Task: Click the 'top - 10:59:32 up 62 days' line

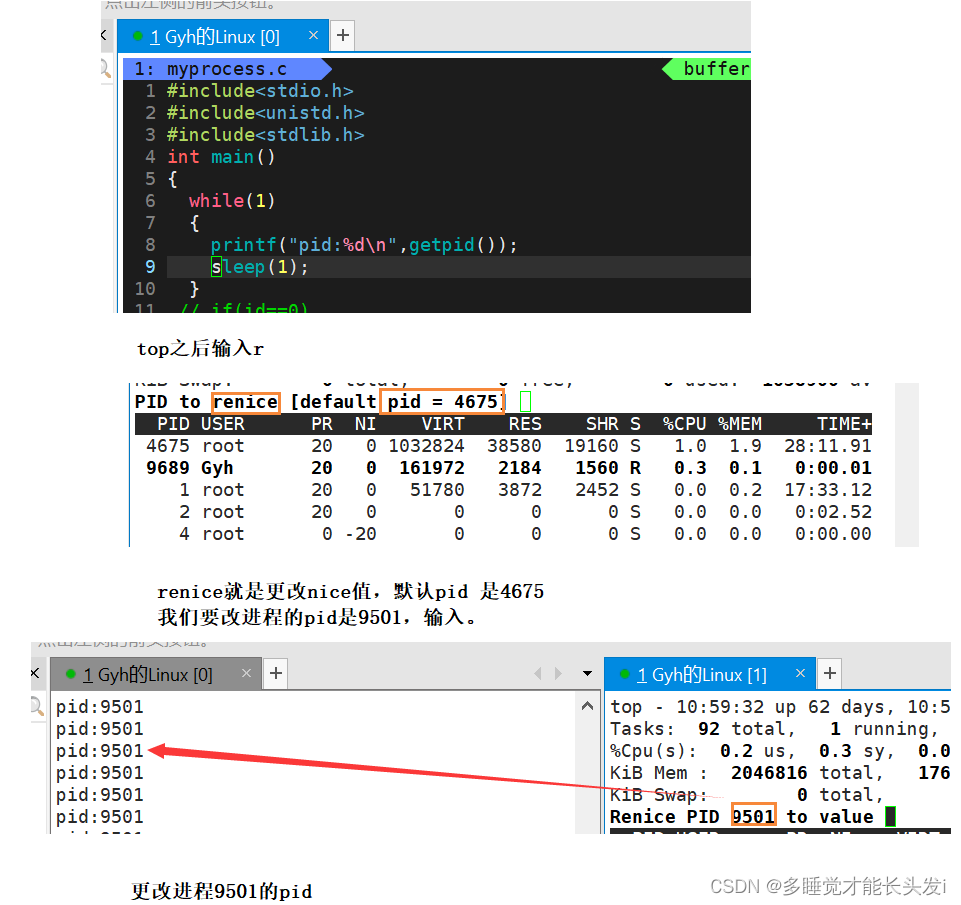Action: coord(780,707)
